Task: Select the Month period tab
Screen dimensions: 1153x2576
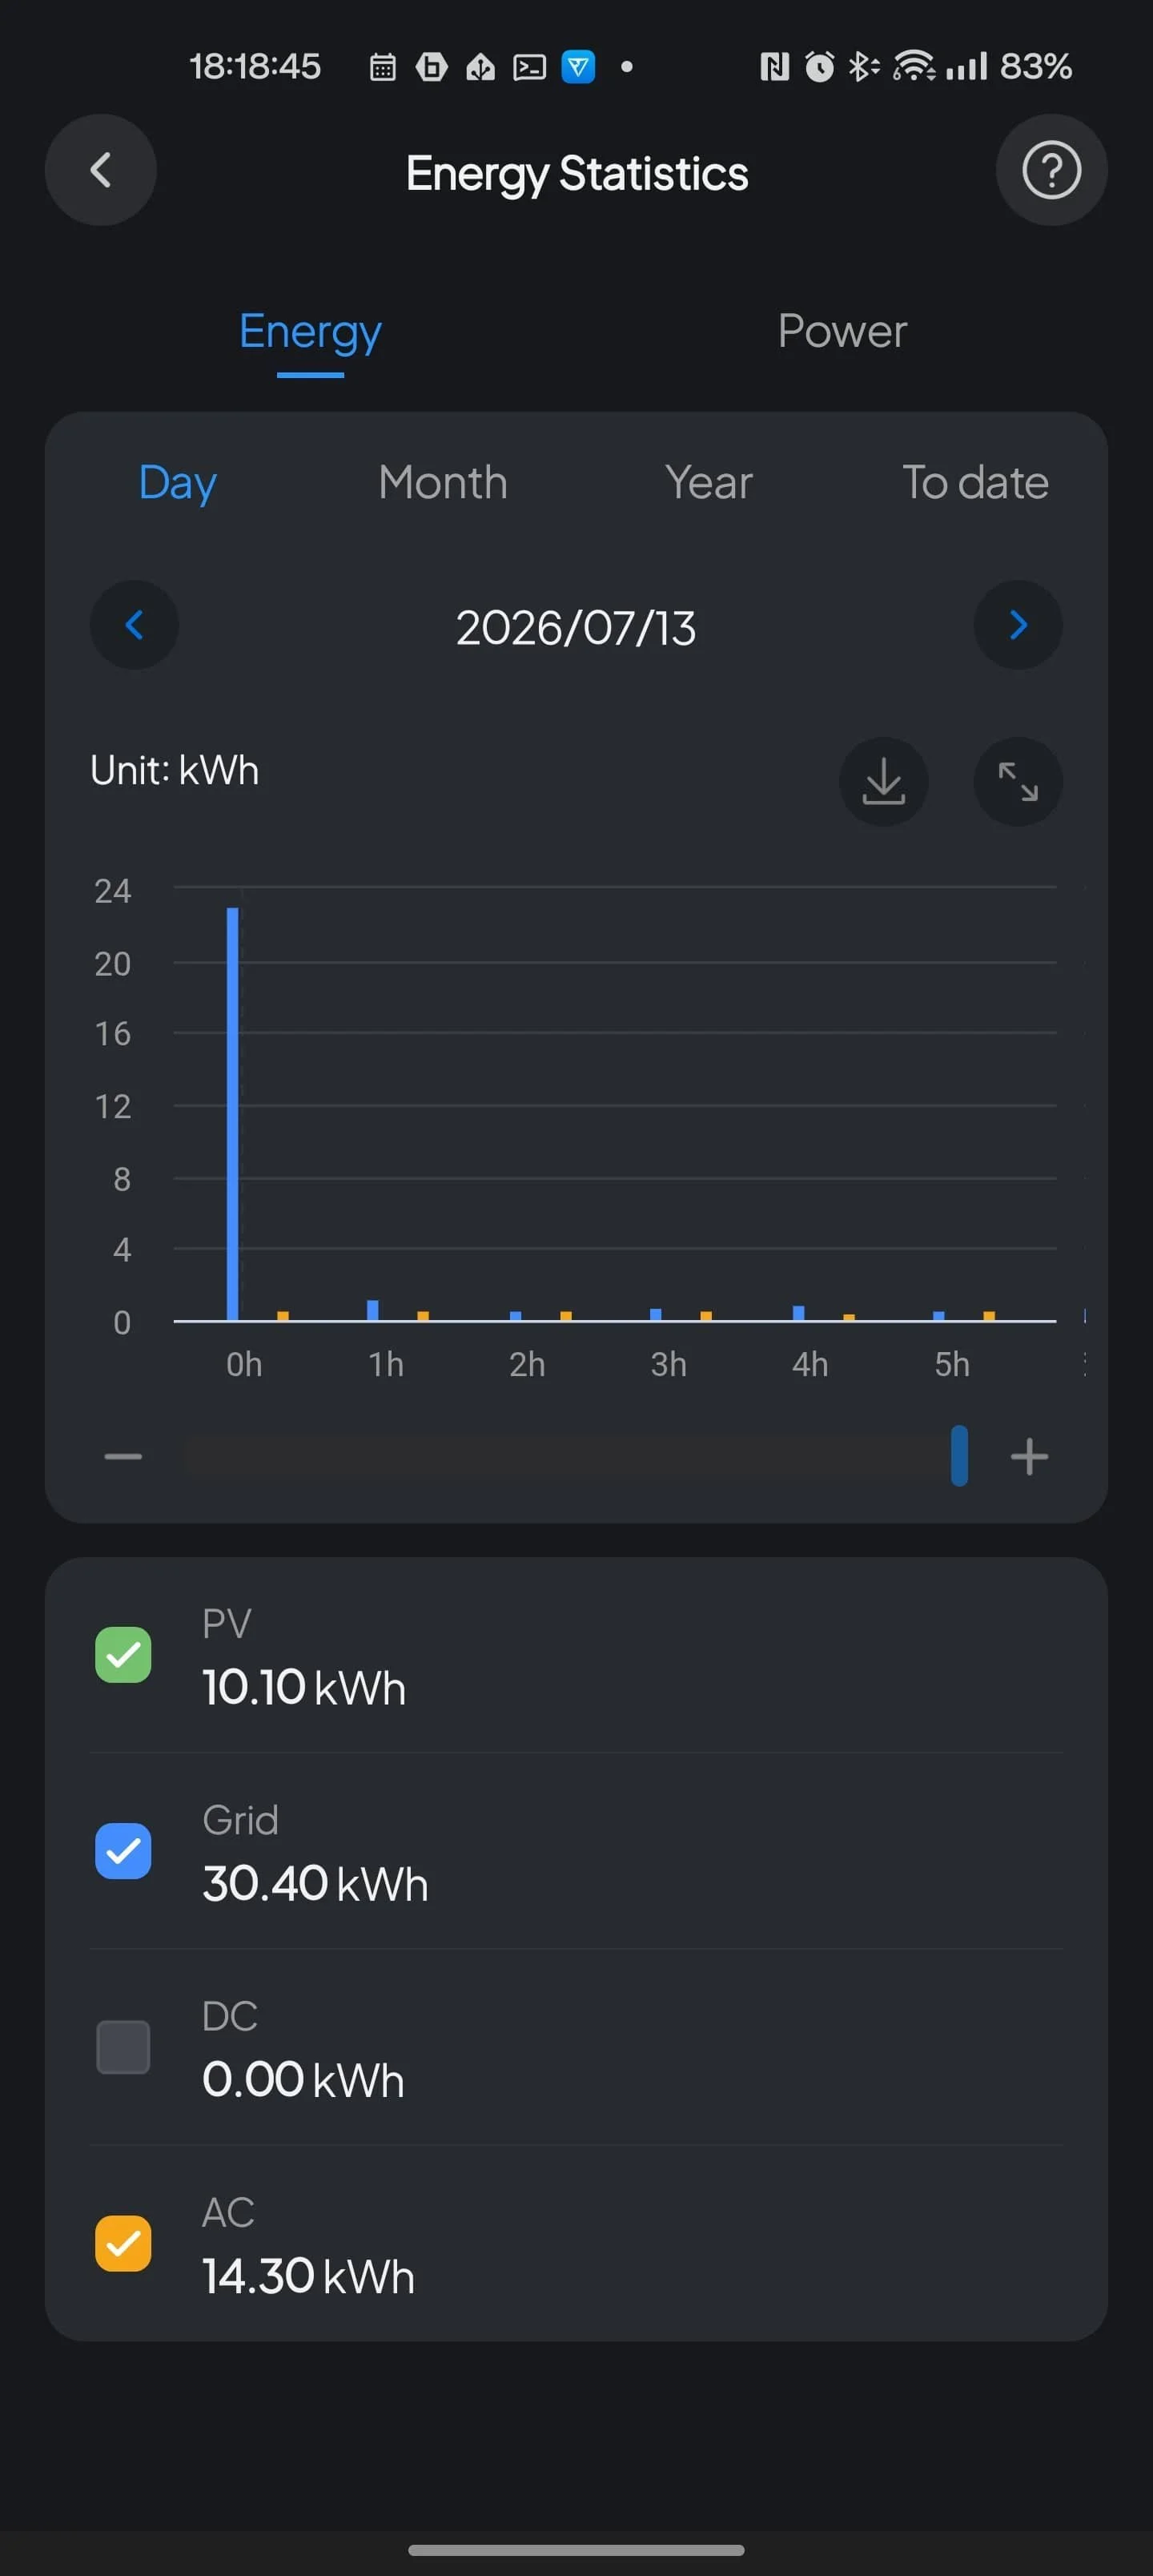Action: coord(443,483)
